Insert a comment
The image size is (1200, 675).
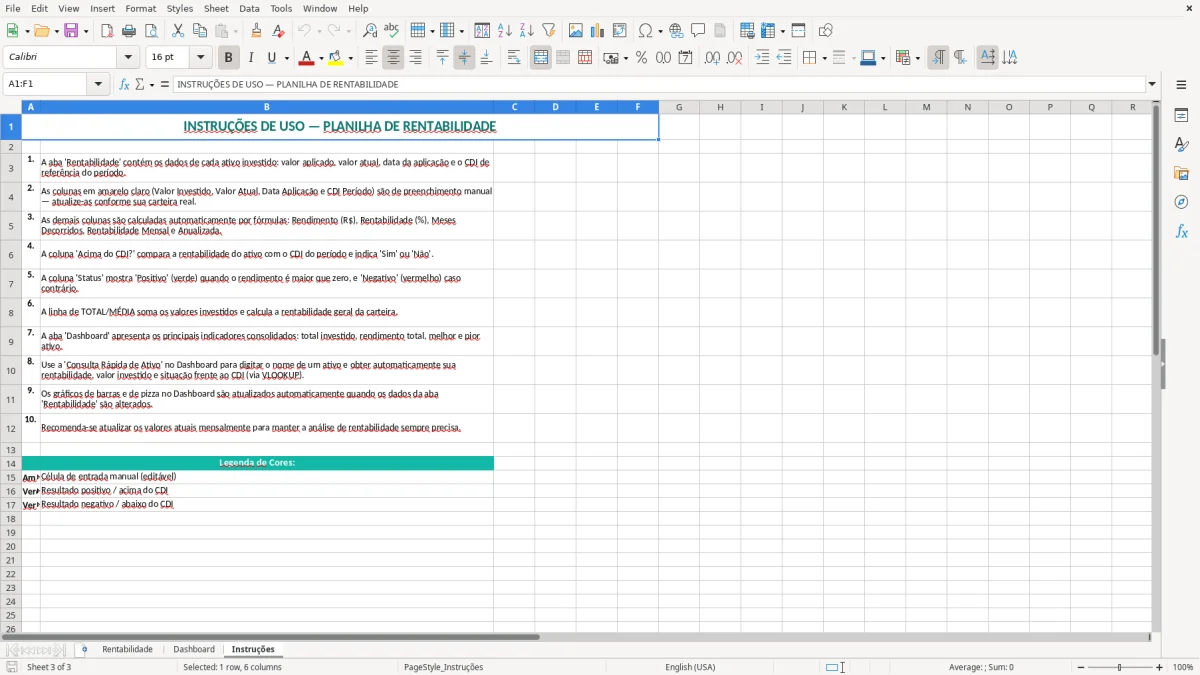698,31
